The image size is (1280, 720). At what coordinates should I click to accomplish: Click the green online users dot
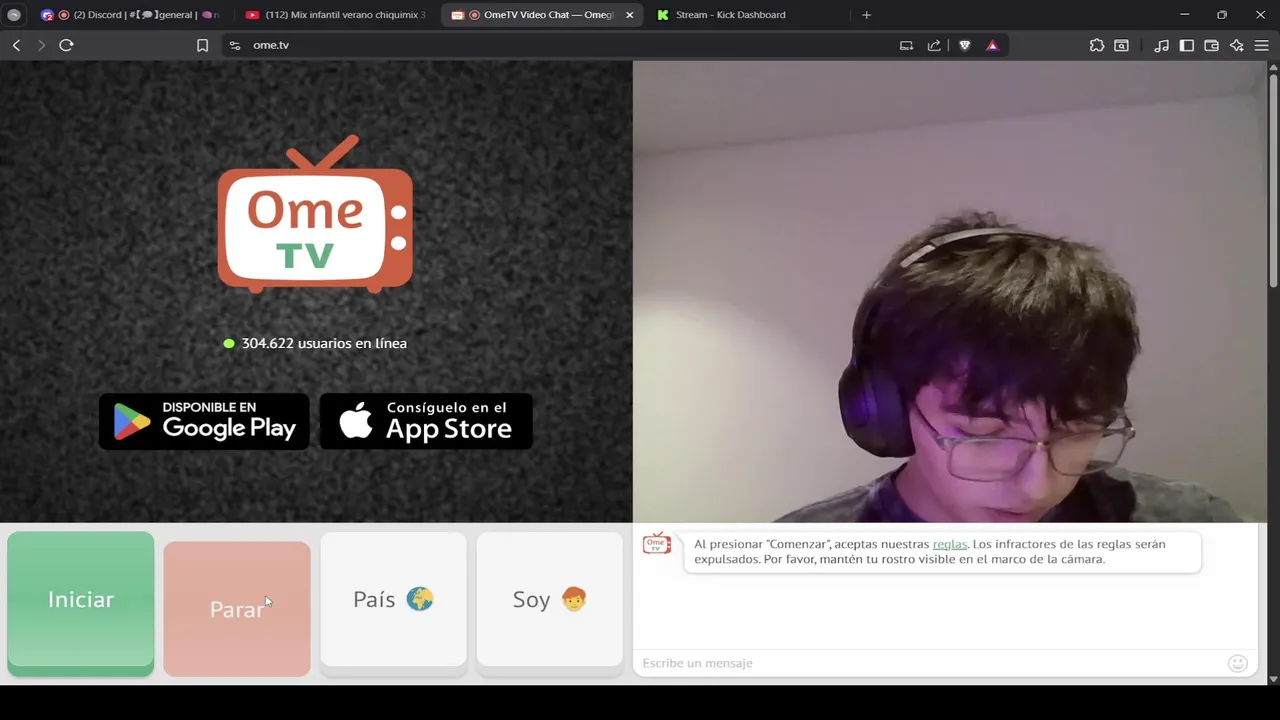pyautogui.click(x=229, y=343)
